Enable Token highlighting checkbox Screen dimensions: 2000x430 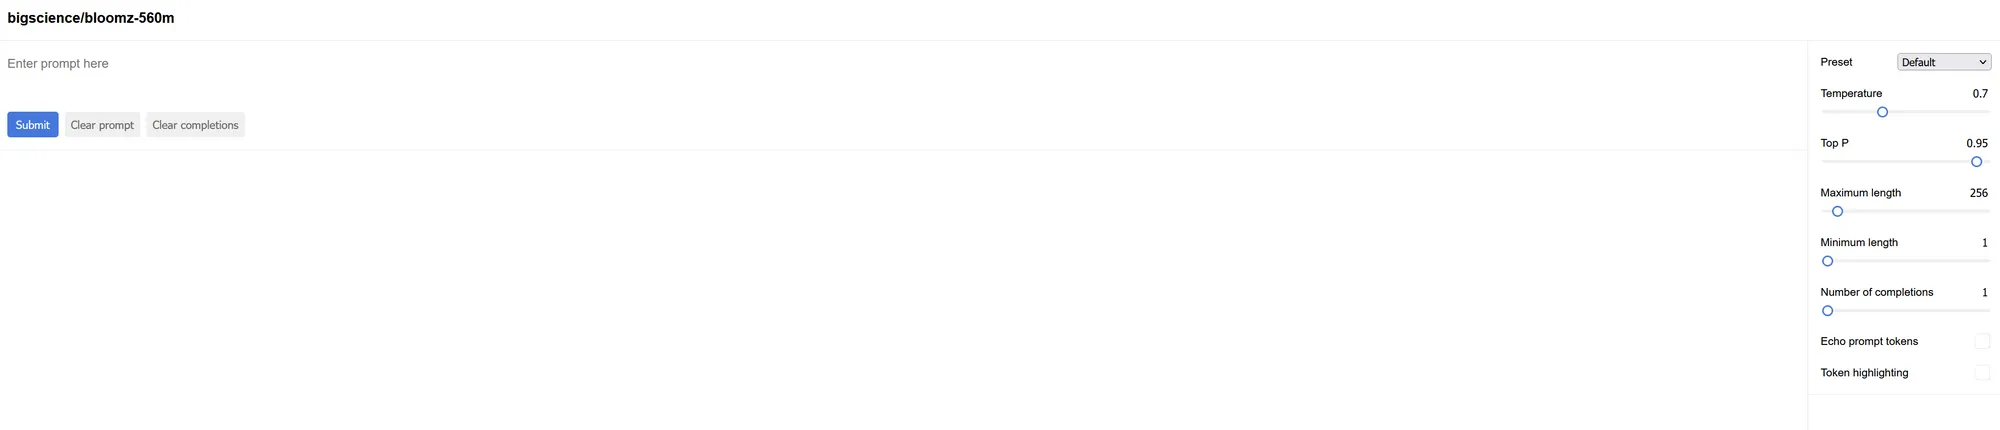[x=1982, y=373]
